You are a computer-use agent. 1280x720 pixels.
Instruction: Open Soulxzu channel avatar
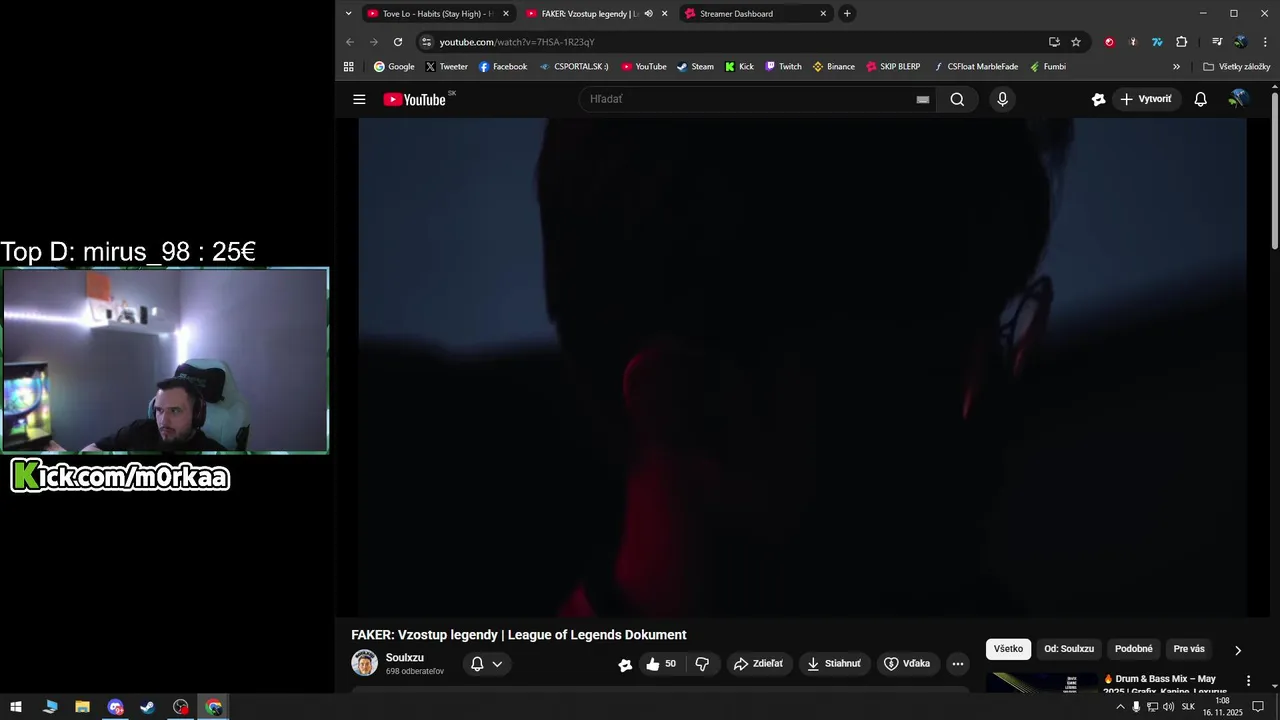[x=364, y=663]
